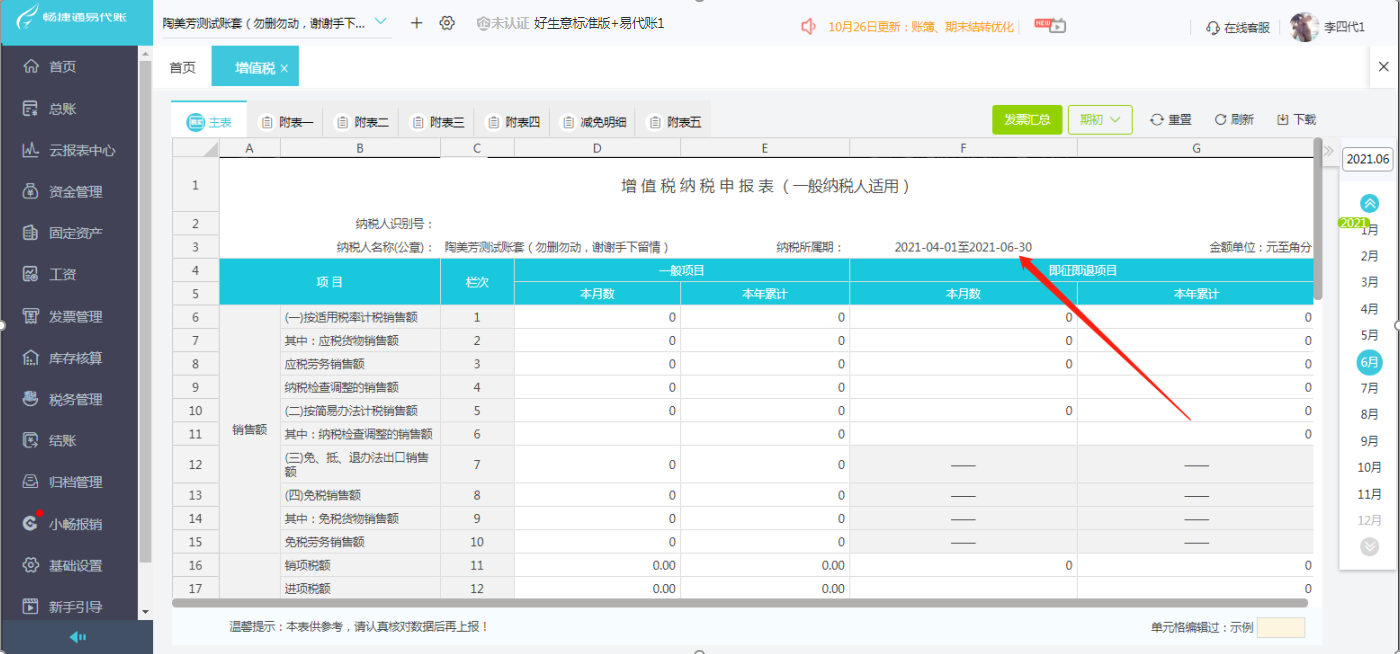Select column D header
The width and height of the screenshot is (1400, 654).
(x=597, y=149)
